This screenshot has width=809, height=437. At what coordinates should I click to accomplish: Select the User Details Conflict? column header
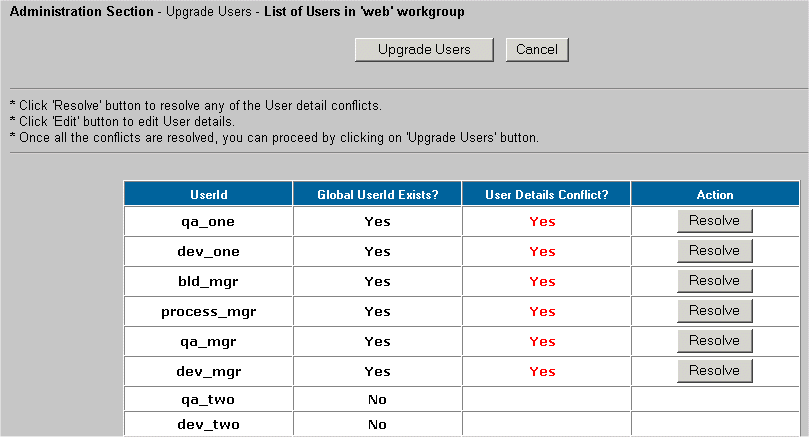click(x=546, y=195)
